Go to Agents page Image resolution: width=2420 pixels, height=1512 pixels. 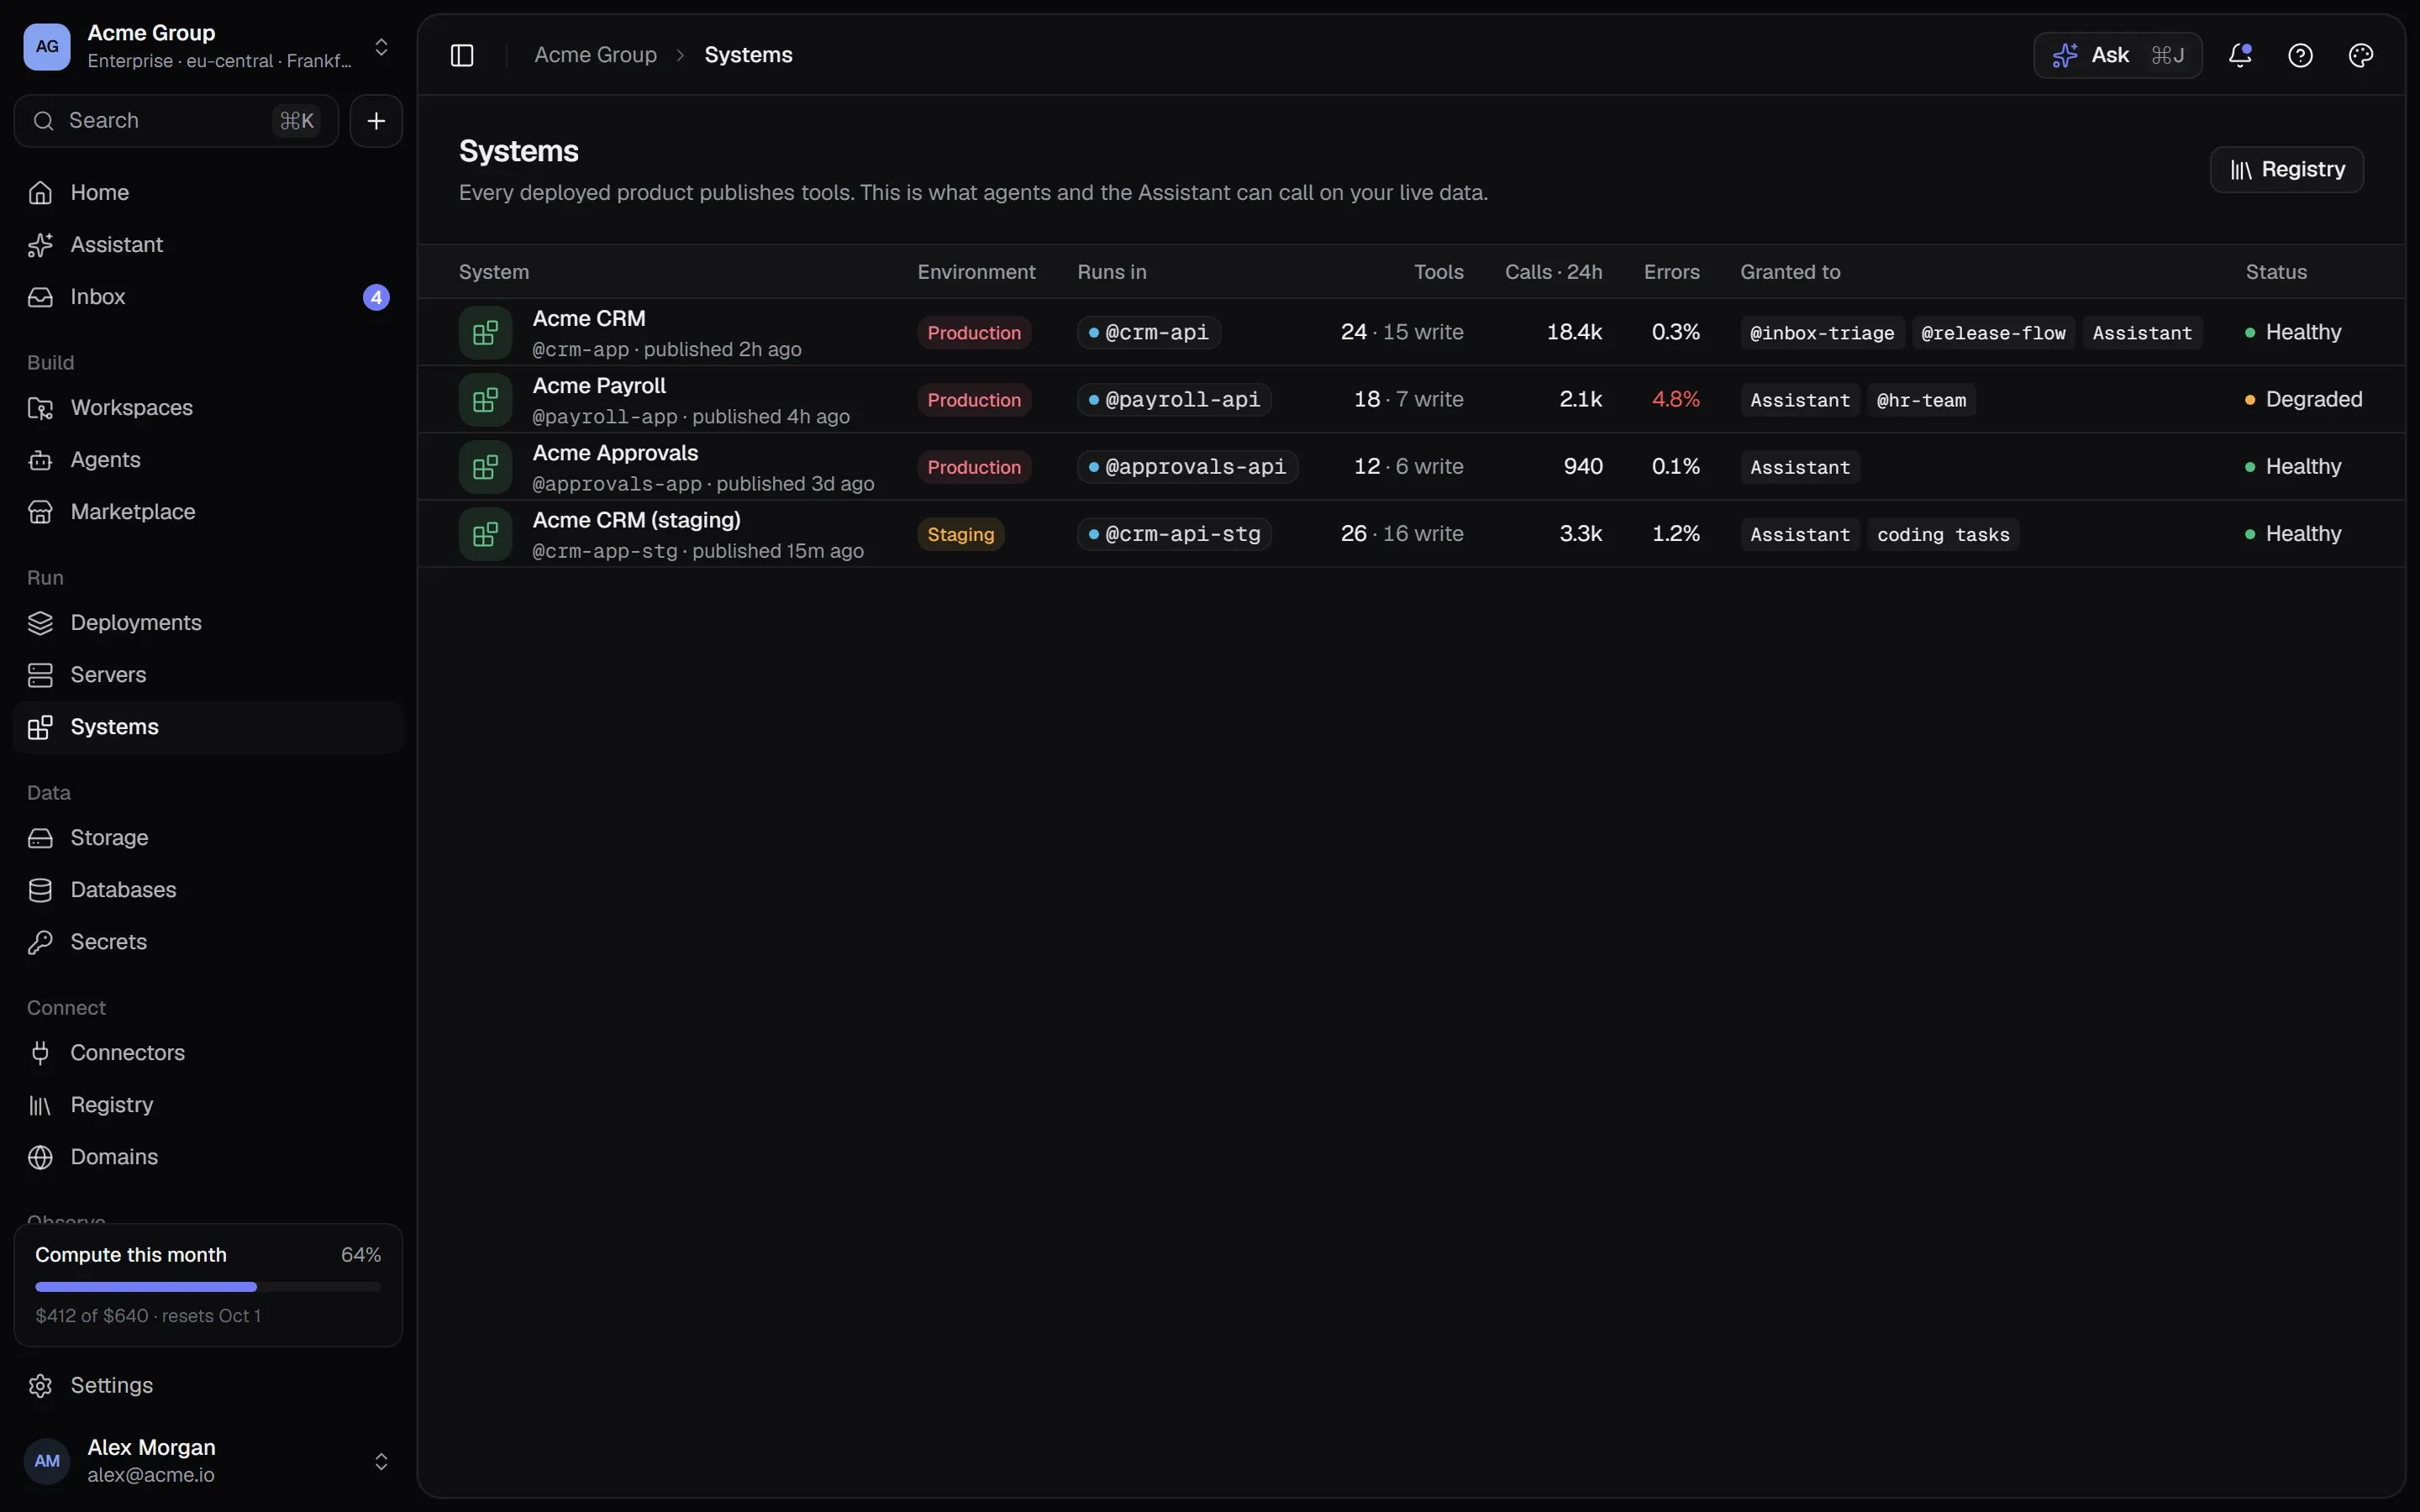click(208, 460)
